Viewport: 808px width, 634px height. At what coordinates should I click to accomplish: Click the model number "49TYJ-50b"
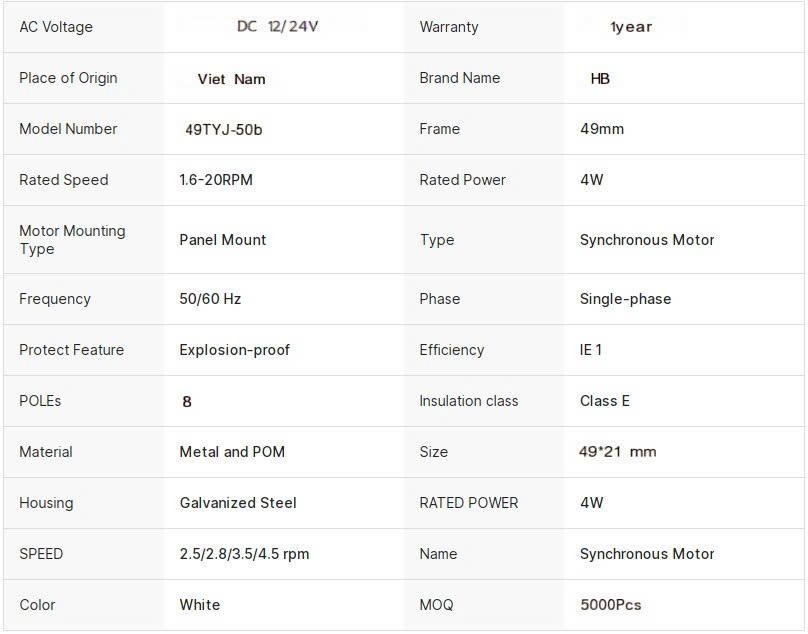tap(223, 129)
